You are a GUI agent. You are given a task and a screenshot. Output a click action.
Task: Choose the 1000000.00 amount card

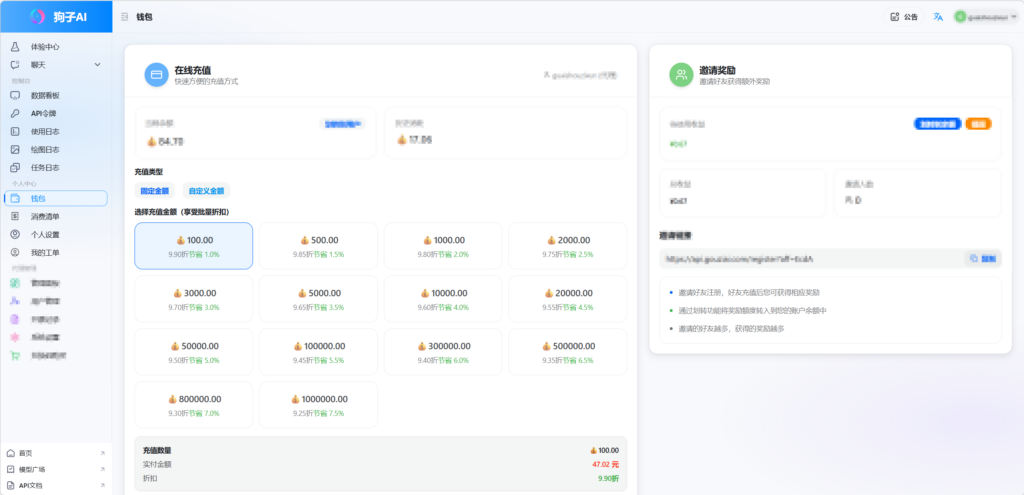point(319,405)
